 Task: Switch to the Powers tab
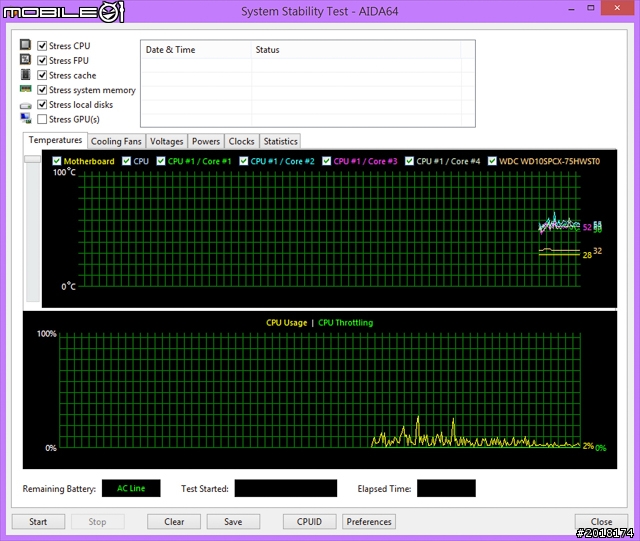click(x=206, y=141)
